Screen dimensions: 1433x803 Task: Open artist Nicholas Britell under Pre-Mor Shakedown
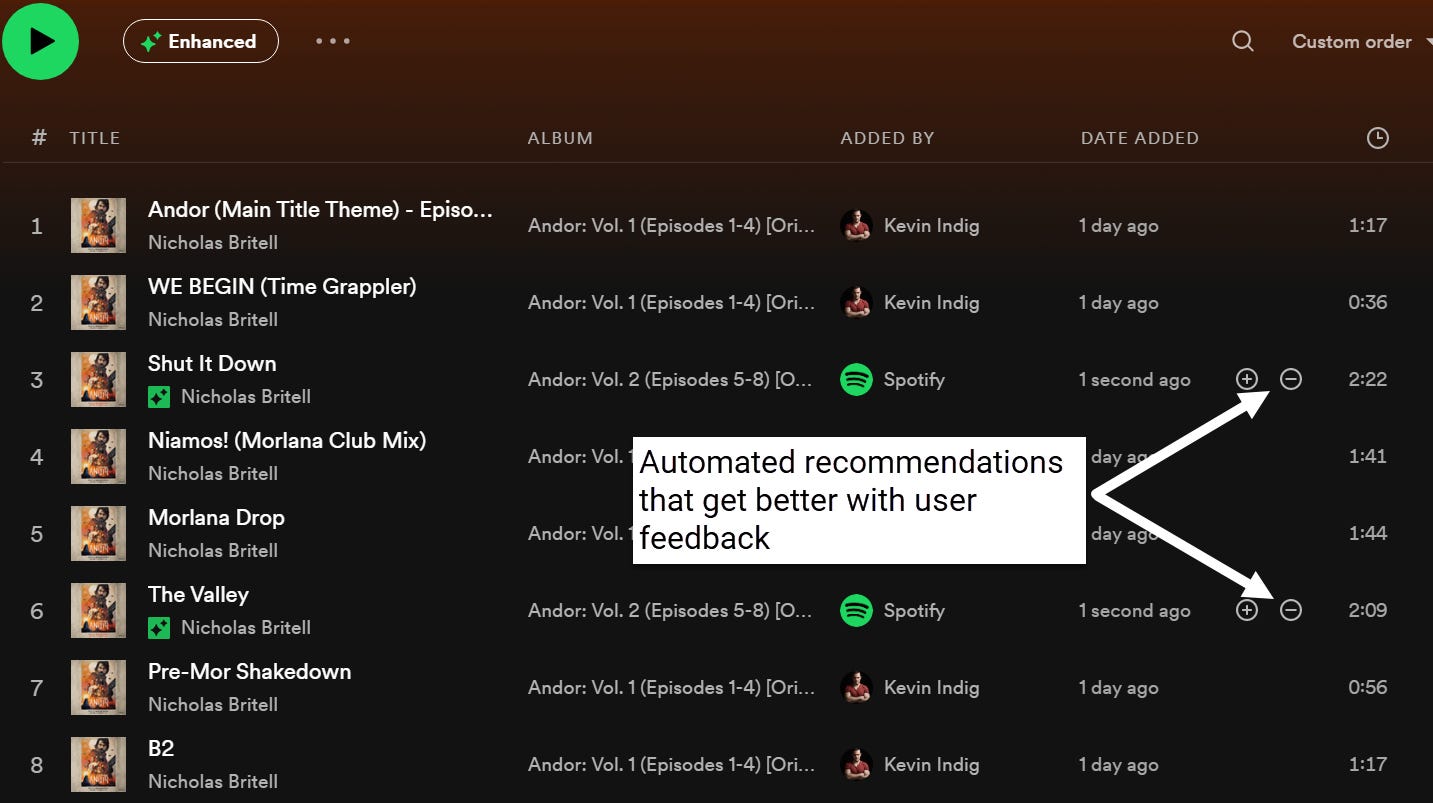[x=213, y=705]
